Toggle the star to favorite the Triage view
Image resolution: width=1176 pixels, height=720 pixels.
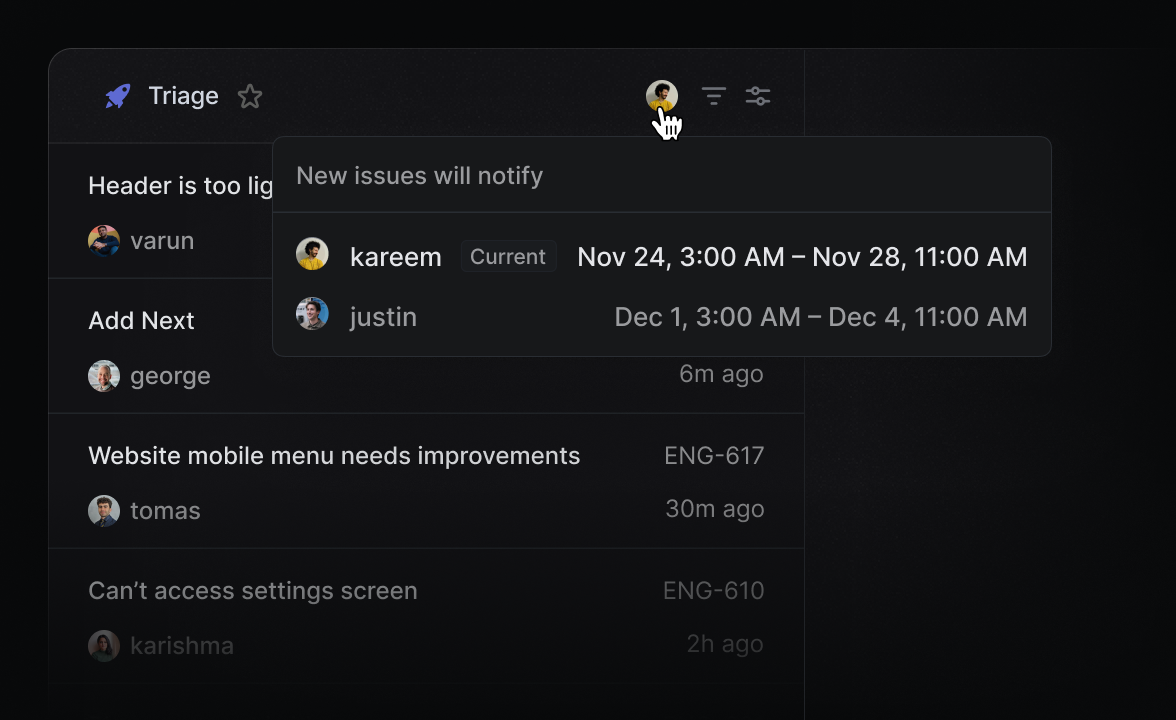(249, 96)
